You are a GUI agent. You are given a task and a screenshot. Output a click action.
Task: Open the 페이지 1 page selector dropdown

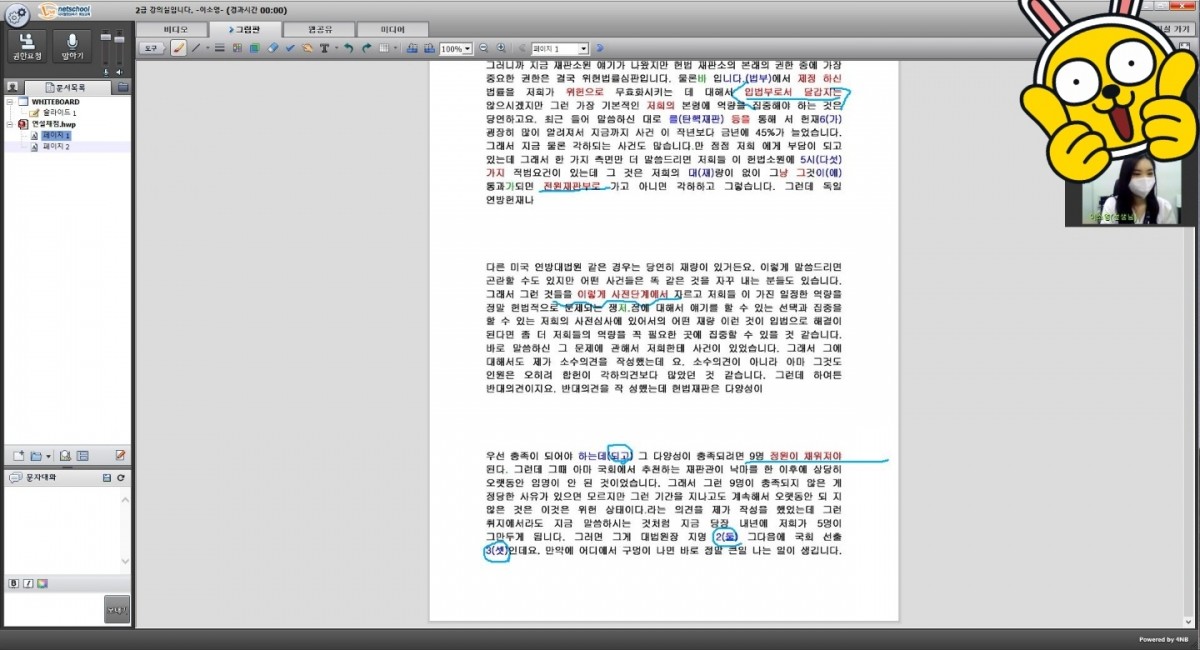pos(584,48)
